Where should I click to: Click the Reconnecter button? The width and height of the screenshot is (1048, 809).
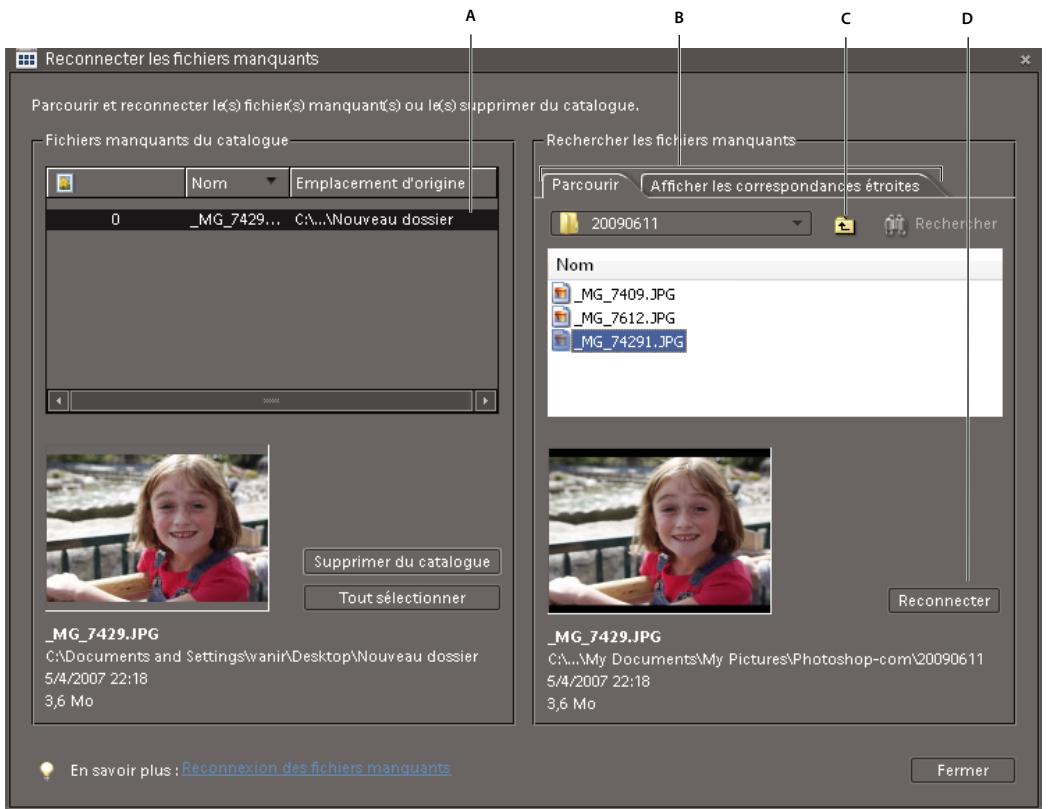[x=944, y=600]
